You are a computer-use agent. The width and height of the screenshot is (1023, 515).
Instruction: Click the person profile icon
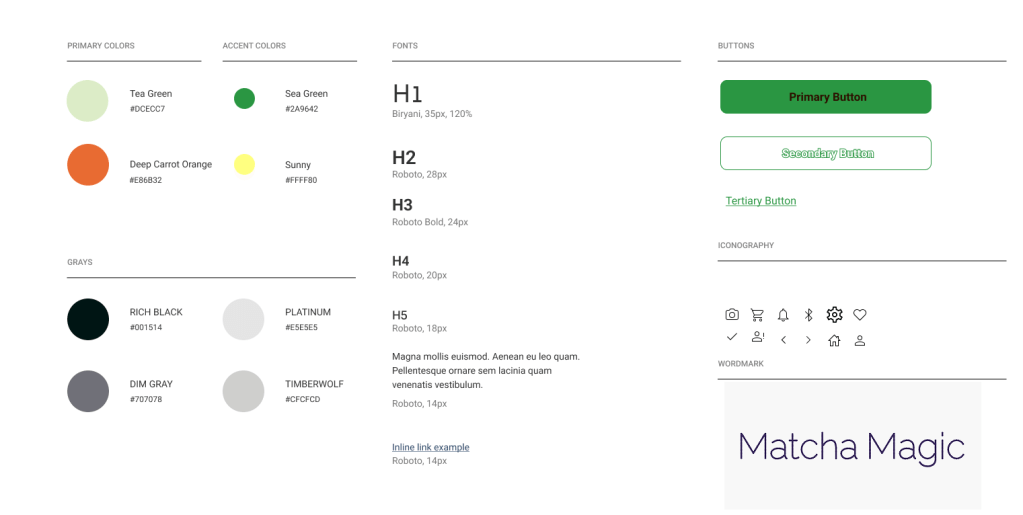pos(860,340)
